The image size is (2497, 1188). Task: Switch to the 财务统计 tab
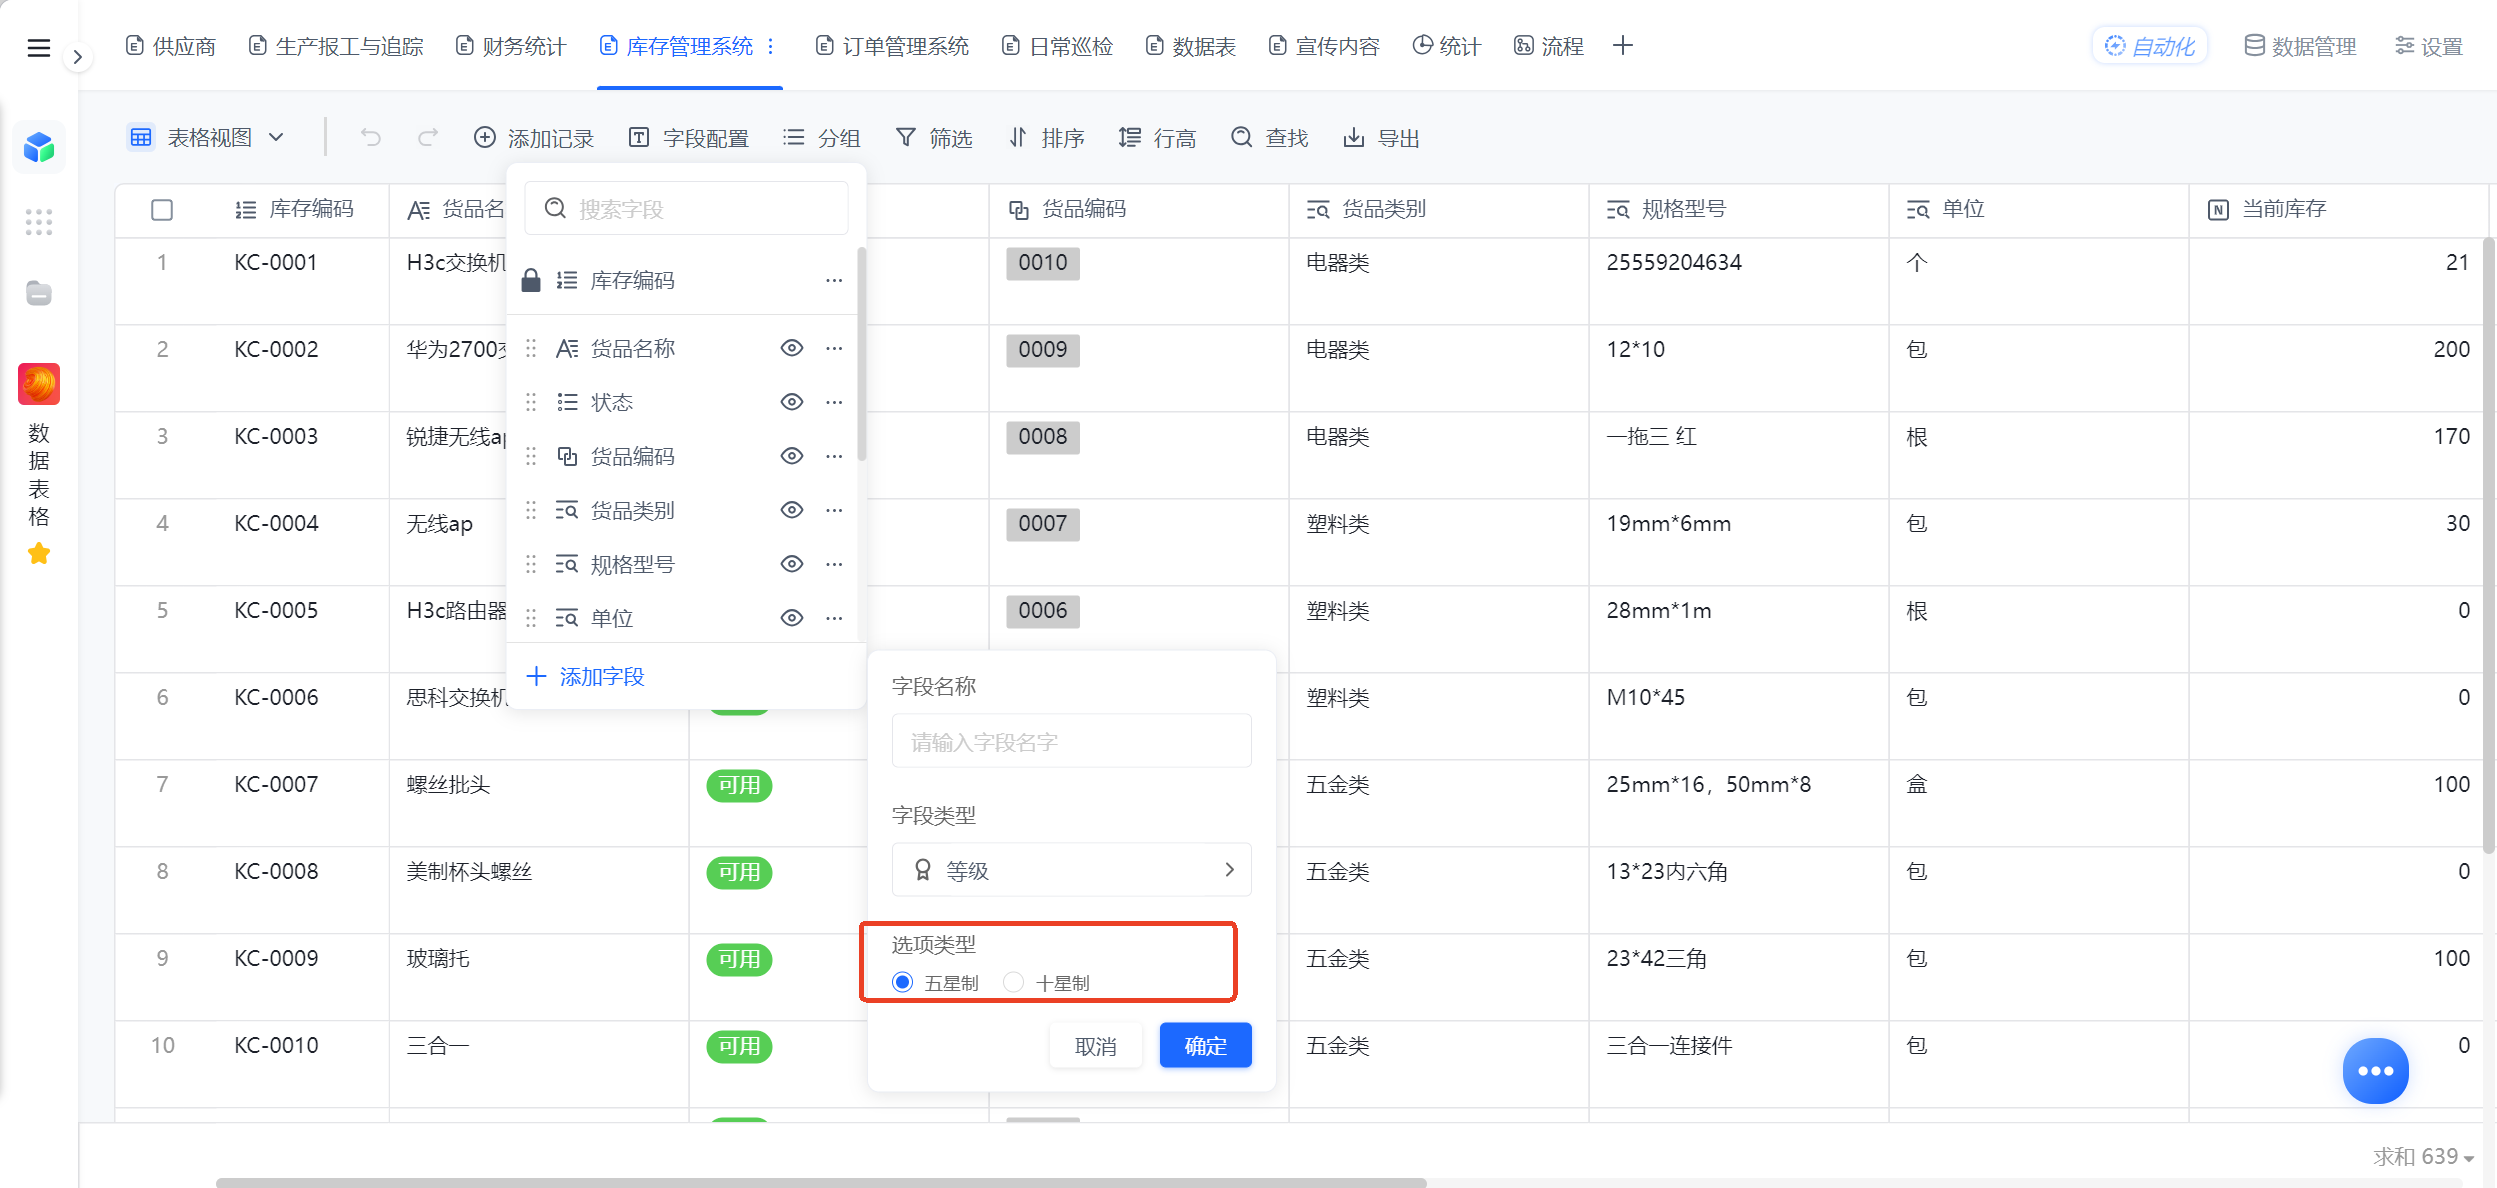(511, 46)
